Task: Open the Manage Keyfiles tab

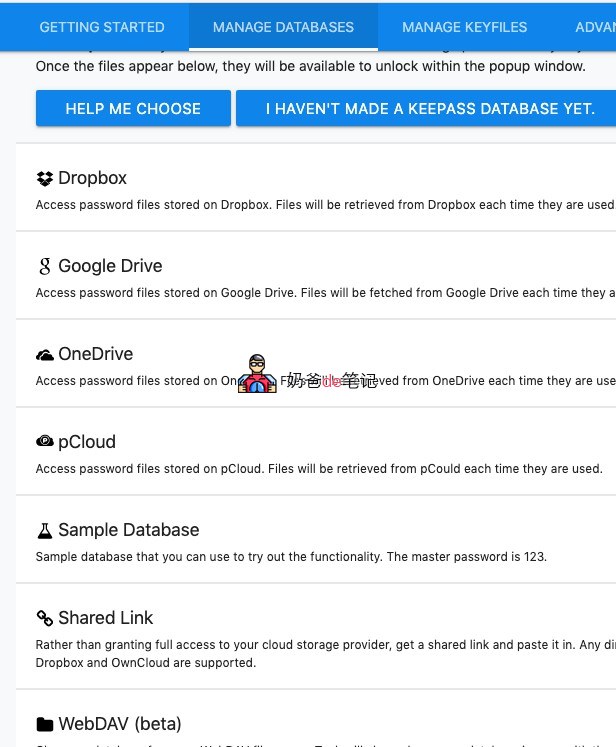Action: pyautogui.click(x=464, y=27)
